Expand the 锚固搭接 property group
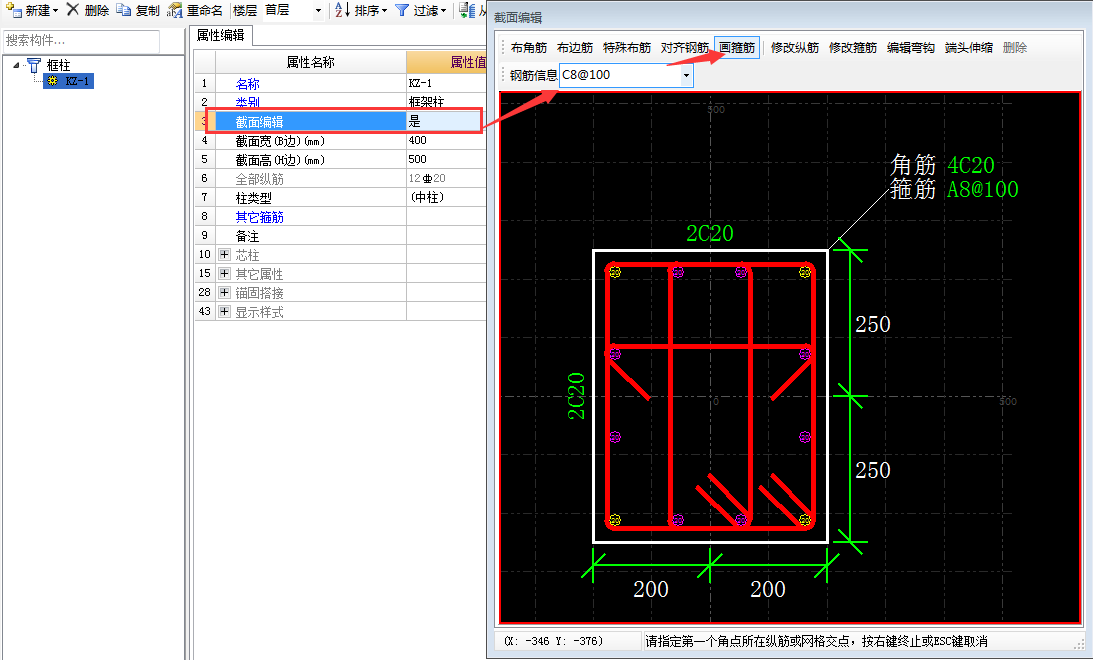Image resolution: width=1093 pixels, height=660 pixels. click(224, 292)
